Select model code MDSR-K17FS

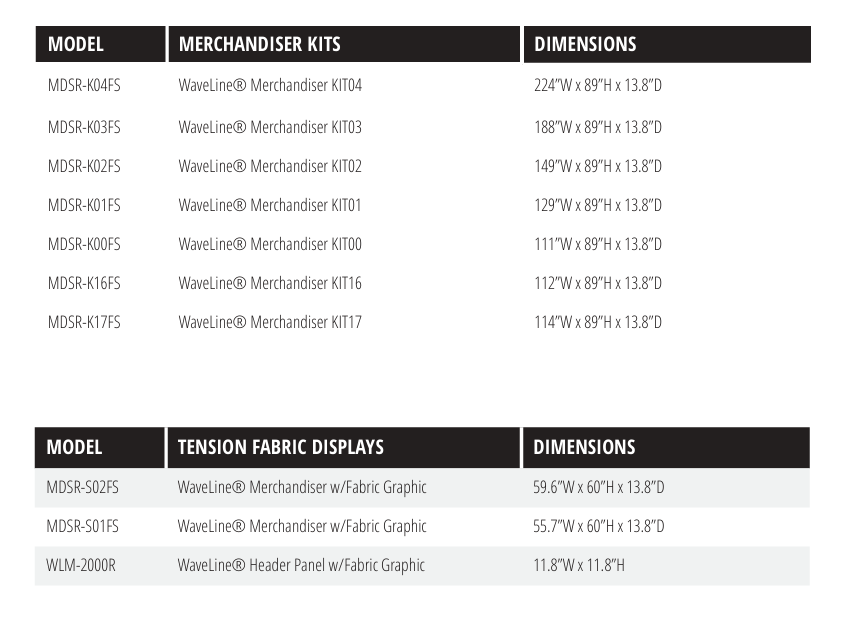pyautogui.click(x=84, y=322)
